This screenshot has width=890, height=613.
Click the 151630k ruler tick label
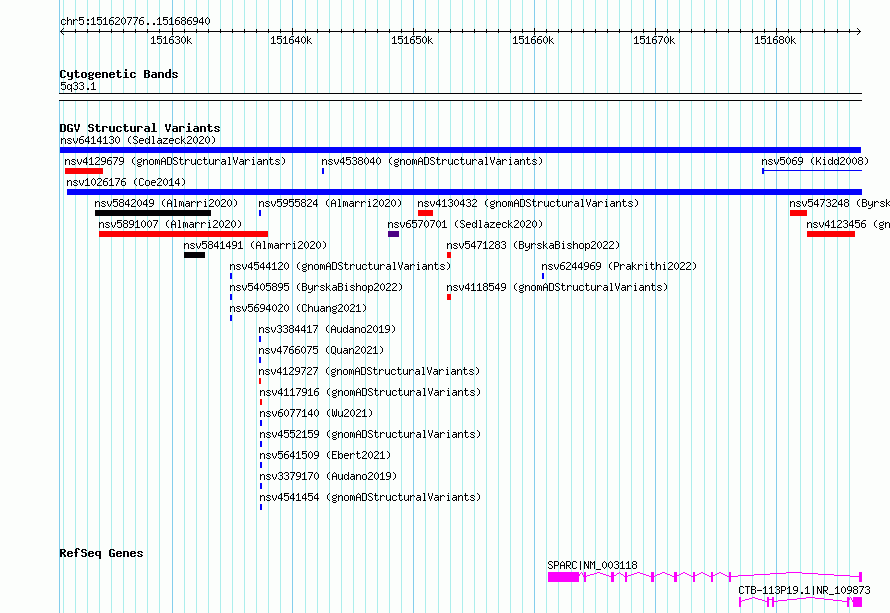coord(171,40)
